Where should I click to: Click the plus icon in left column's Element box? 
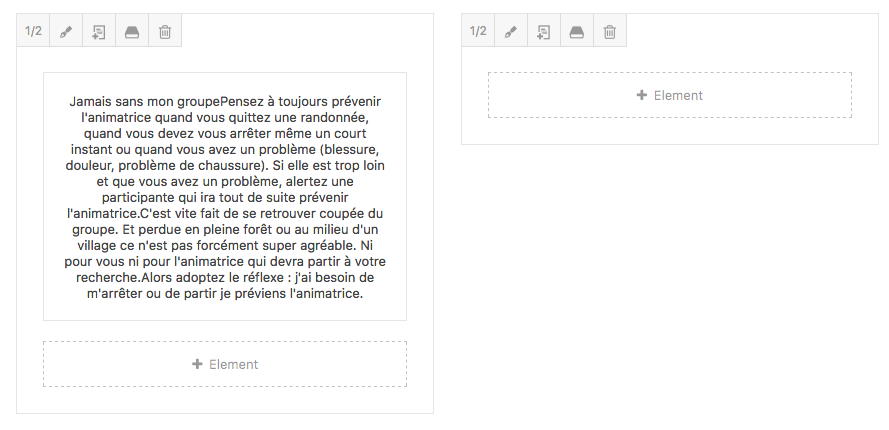(197, 364)
